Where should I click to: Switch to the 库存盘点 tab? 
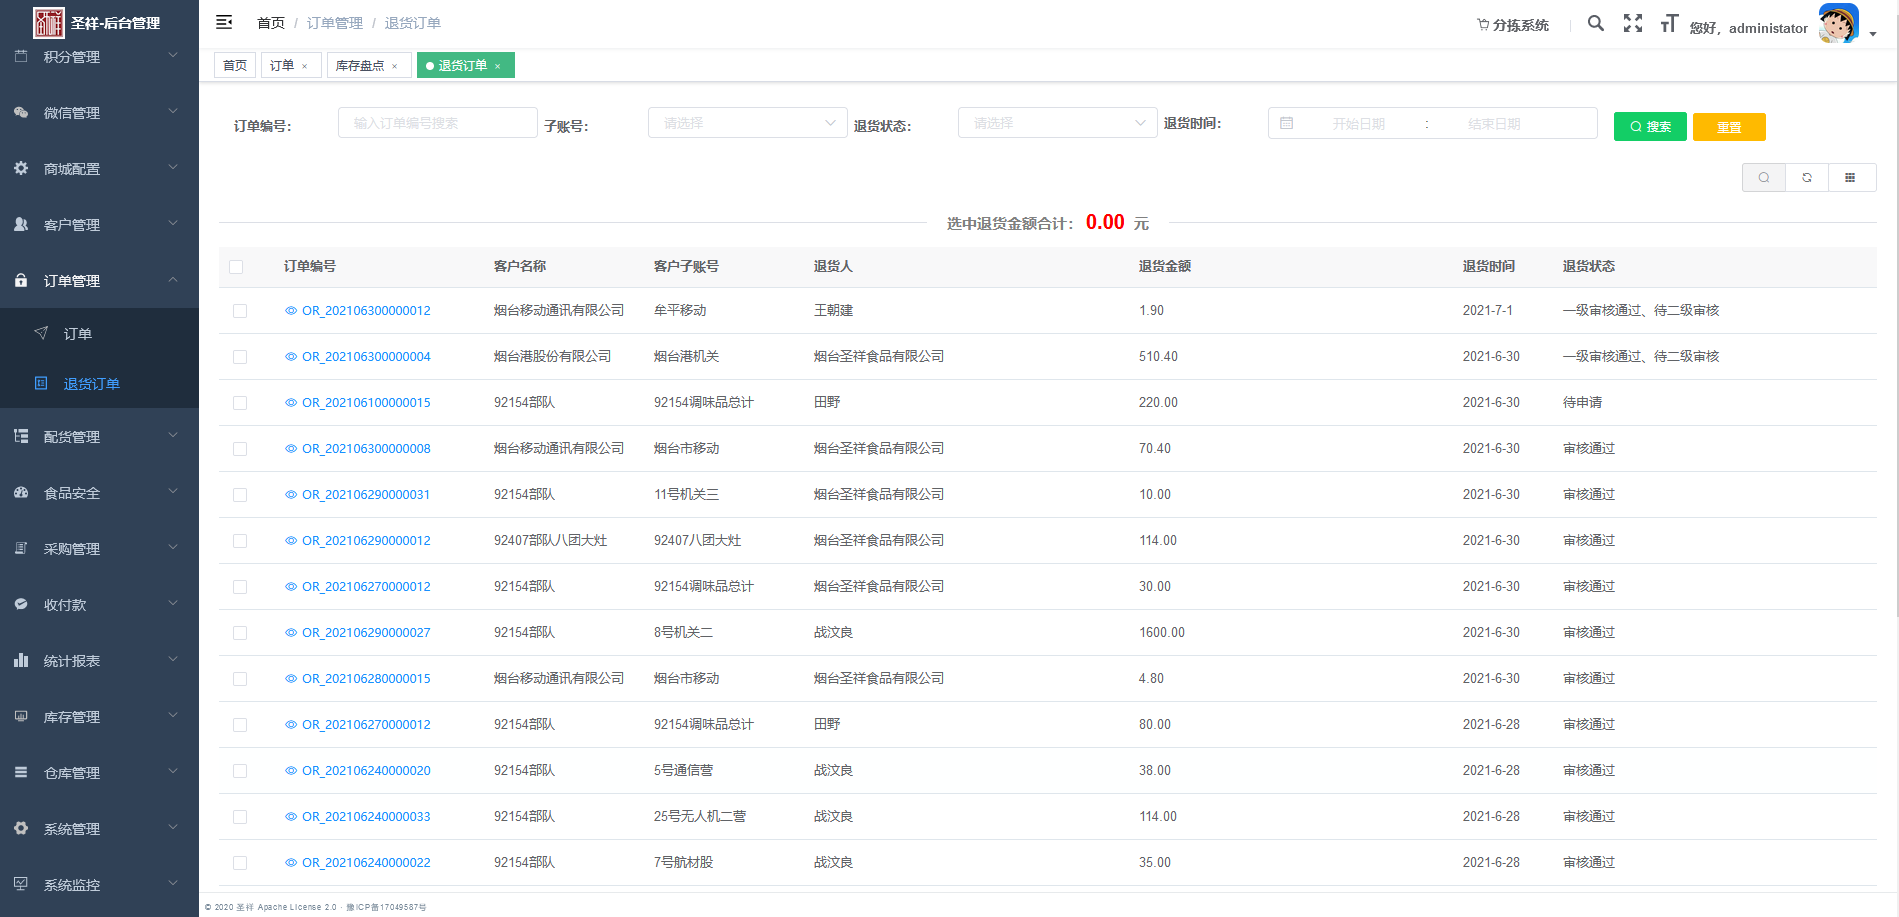360,64
